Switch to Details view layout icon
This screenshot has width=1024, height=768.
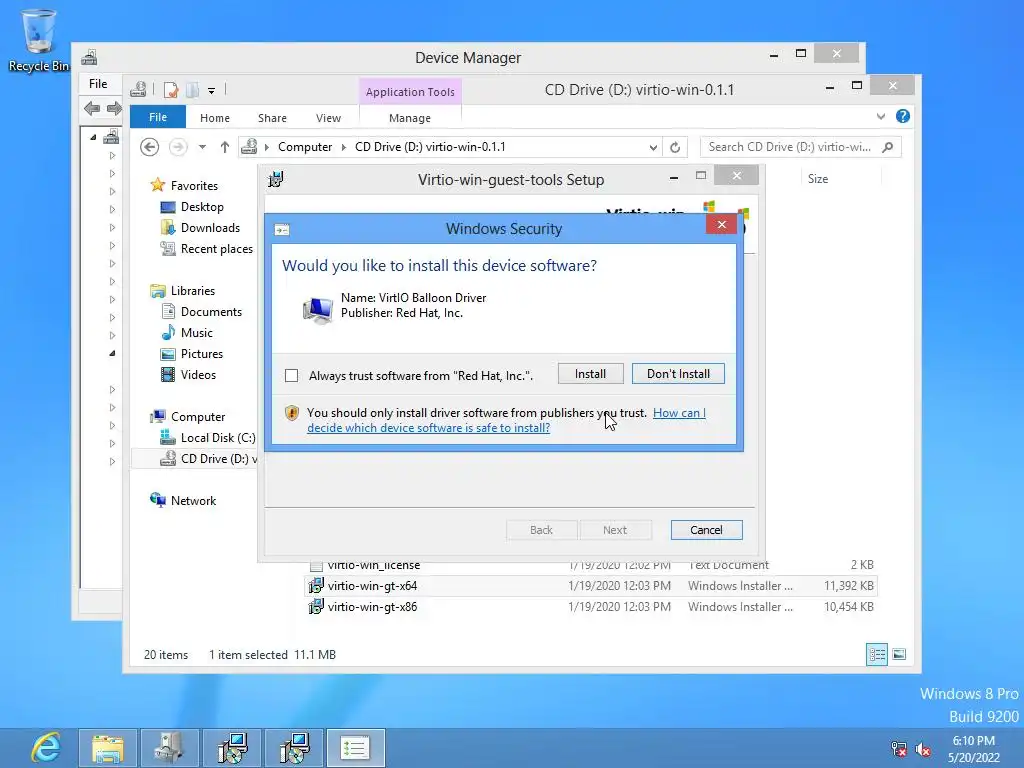876,654
